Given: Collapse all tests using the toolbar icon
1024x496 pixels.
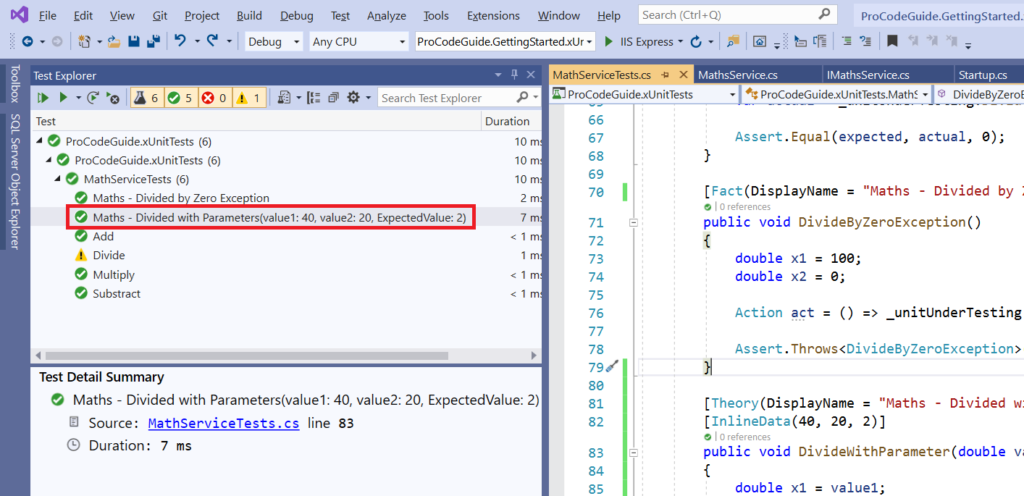Looking at the screenshot, I should tap(334, 98).
